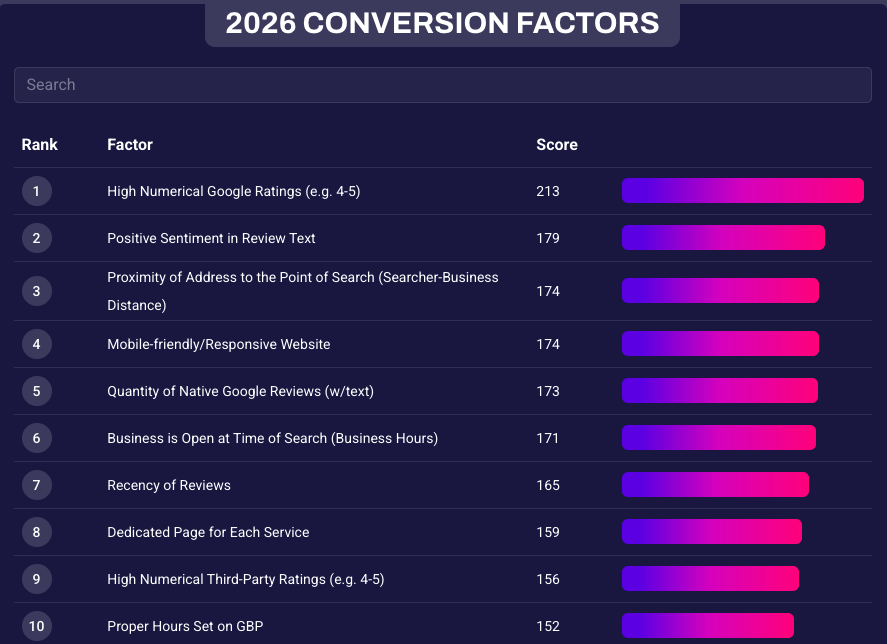The width and height of the screenshot is (887, 644).
Task: Click the Rank column header
Action: (x=40, y=145)
